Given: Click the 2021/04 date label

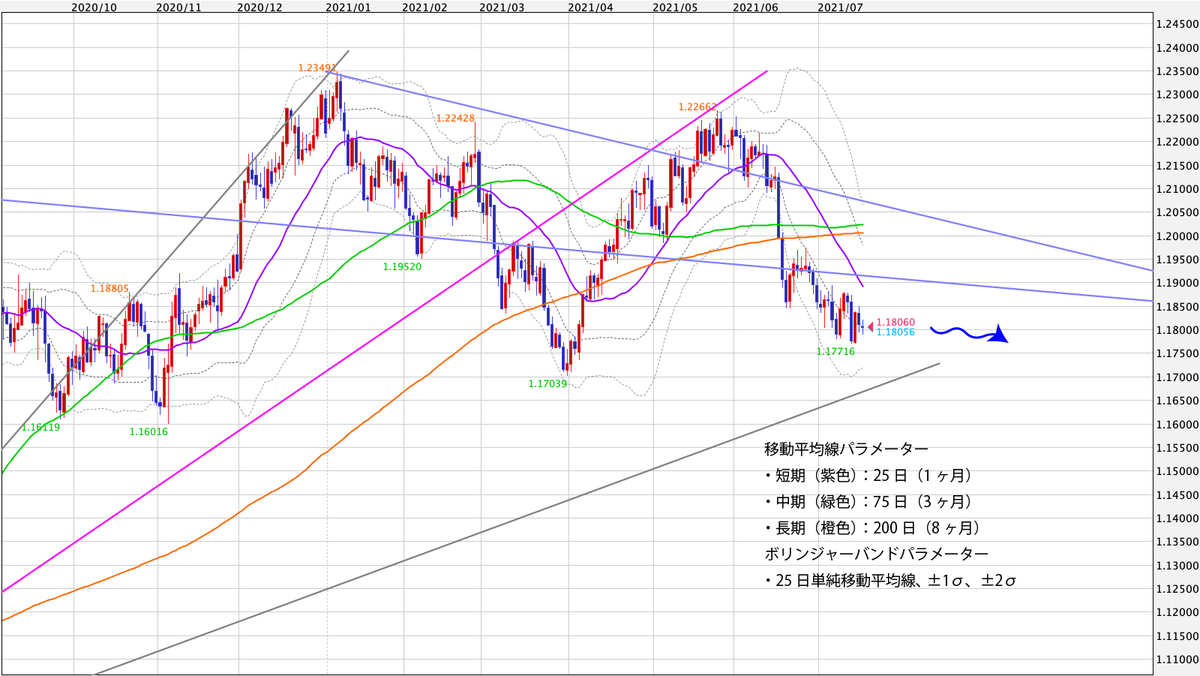Looking at the screenshot, I should point(590,6).
